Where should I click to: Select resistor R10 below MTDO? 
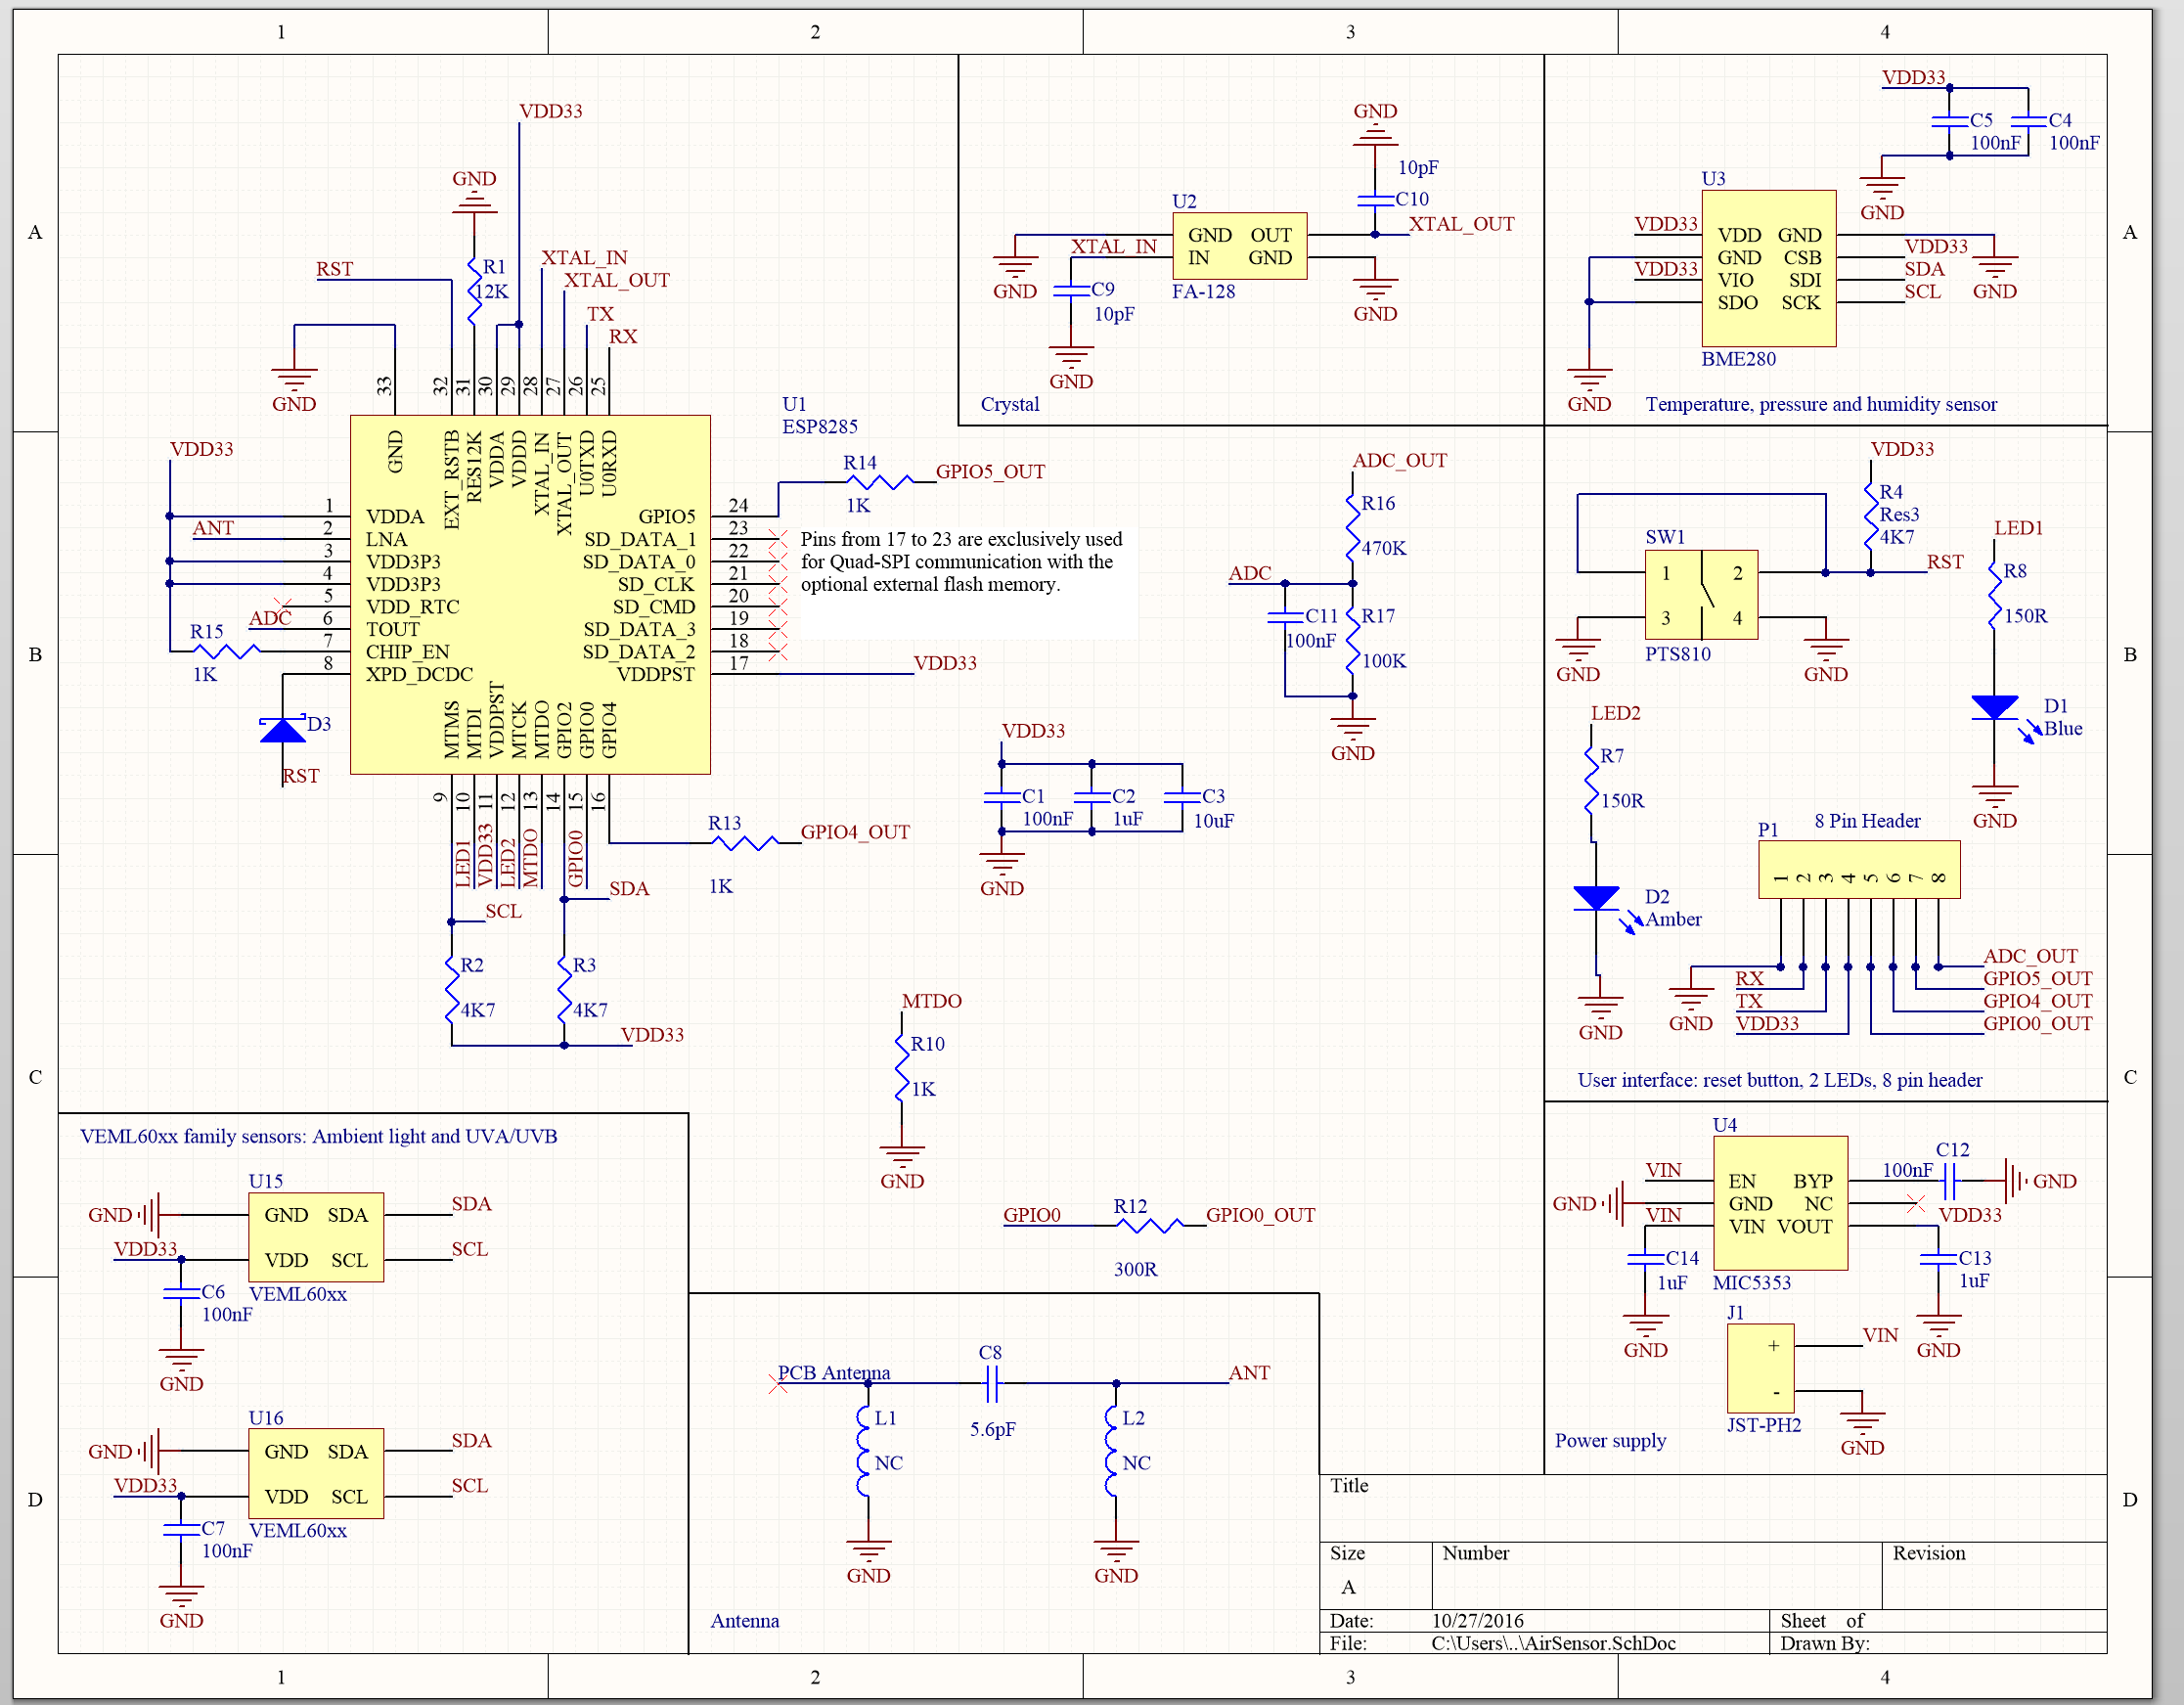click(902, 1068)
